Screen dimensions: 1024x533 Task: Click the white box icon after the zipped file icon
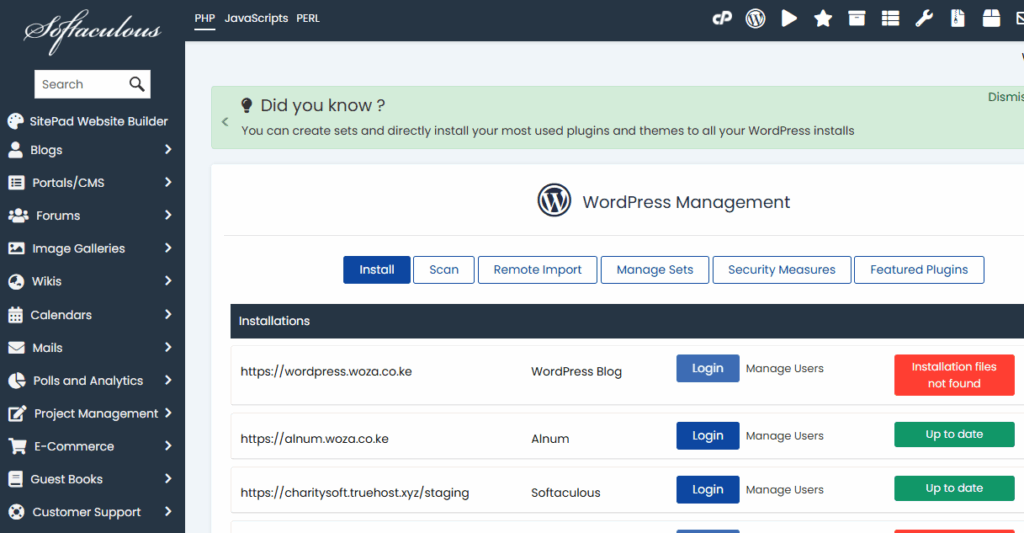[x=991, y=18]
